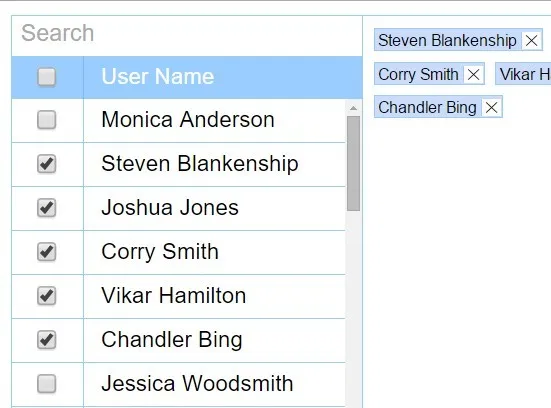The height and width of the screenshot is (408, 551).
Task: Select the Jessica Woodsmith name row
Action: [x=179, y=384]
